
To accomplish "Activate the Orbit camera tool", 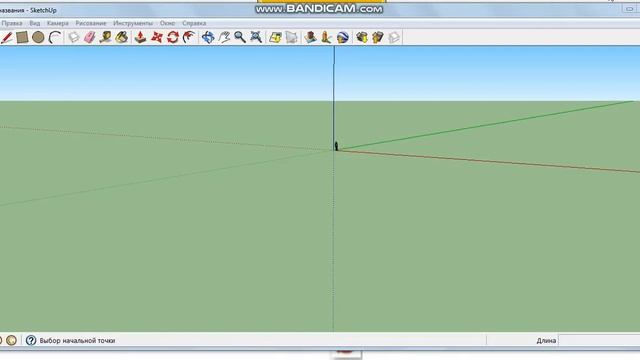I will point(208,38).
